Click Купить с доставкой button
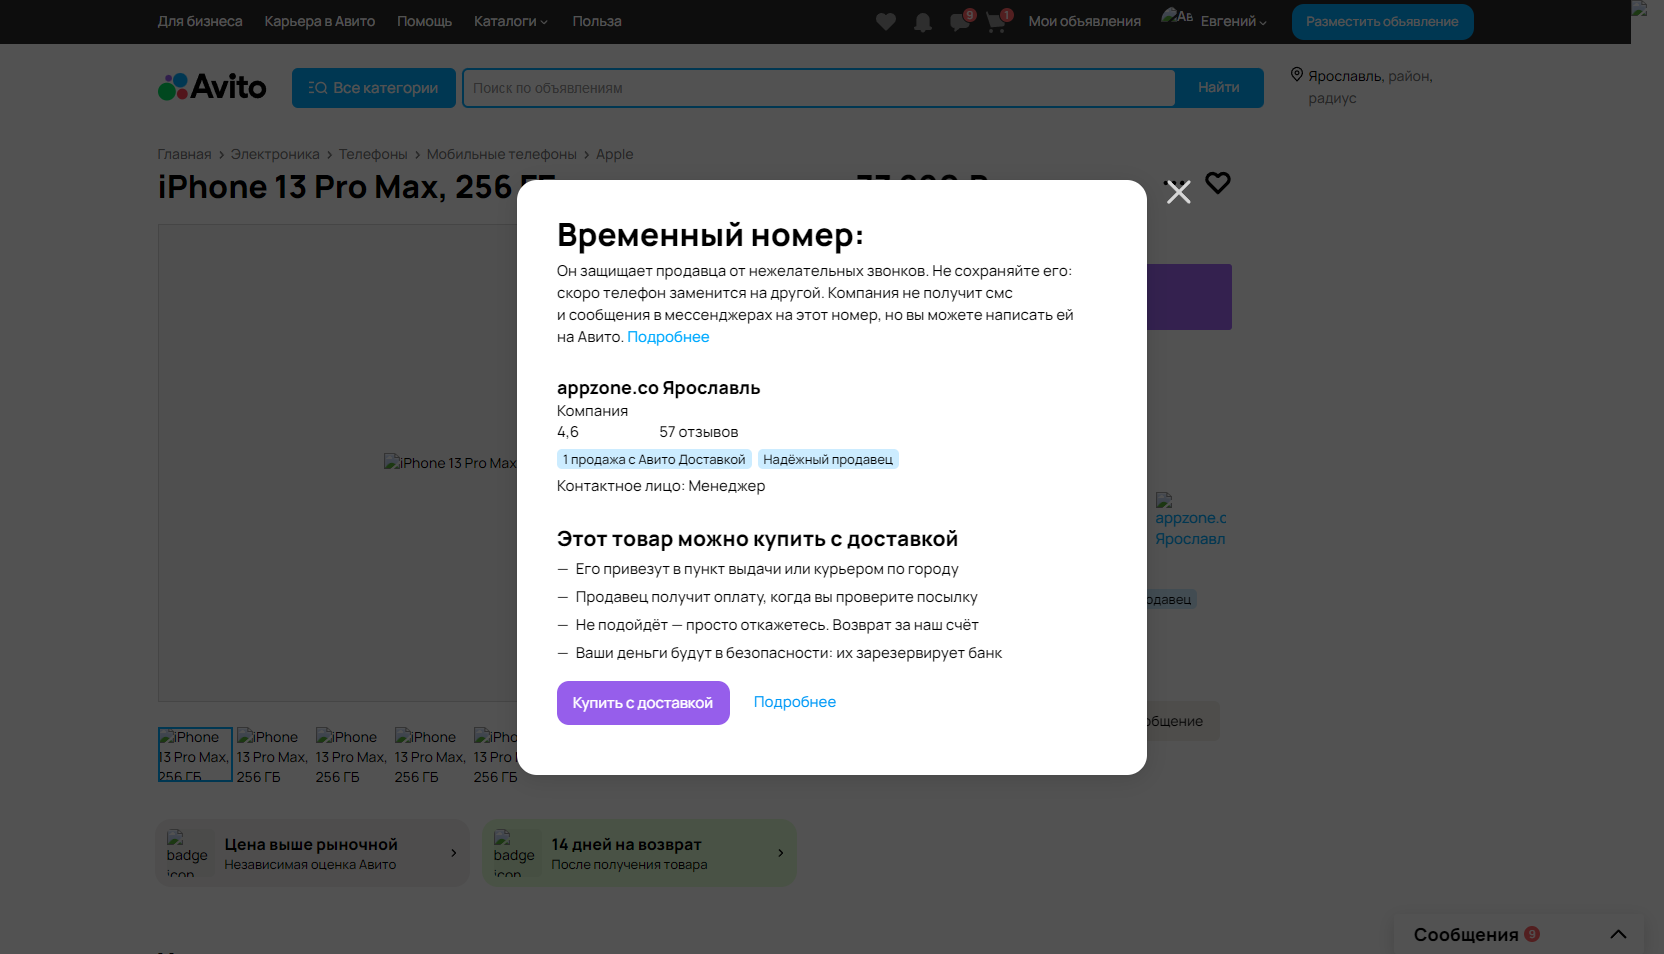The image size is (1664, 954). point(643,703)
